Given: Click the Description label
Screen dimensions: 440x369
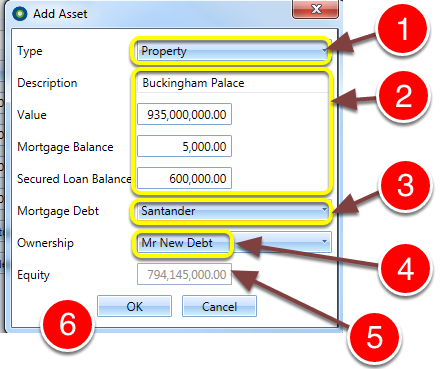Looking at the screenshot, I should [47, 83].
